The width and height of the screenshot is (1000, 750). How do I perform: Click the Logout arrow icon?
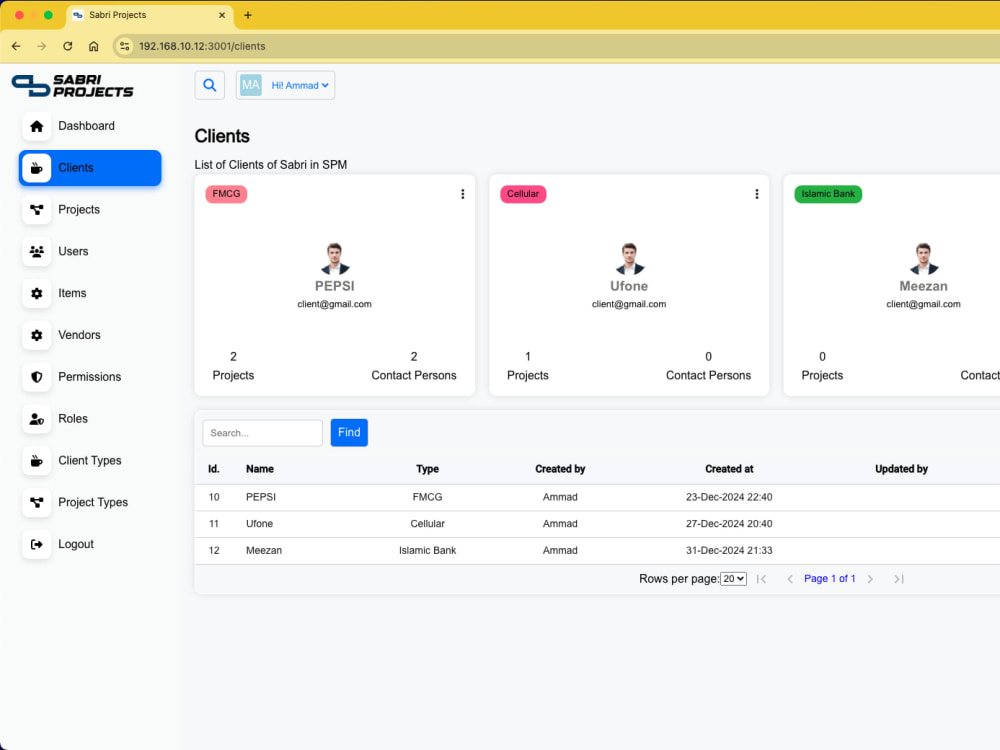tap(36, 544)
